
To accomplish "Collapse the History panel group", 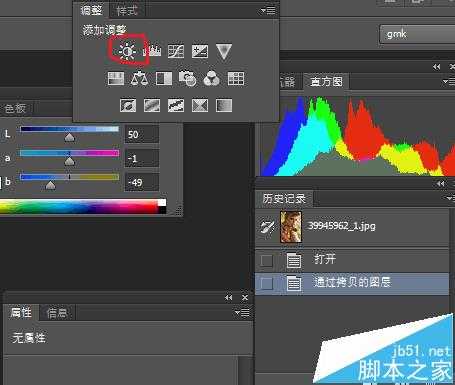I will (x=441, y=184).
